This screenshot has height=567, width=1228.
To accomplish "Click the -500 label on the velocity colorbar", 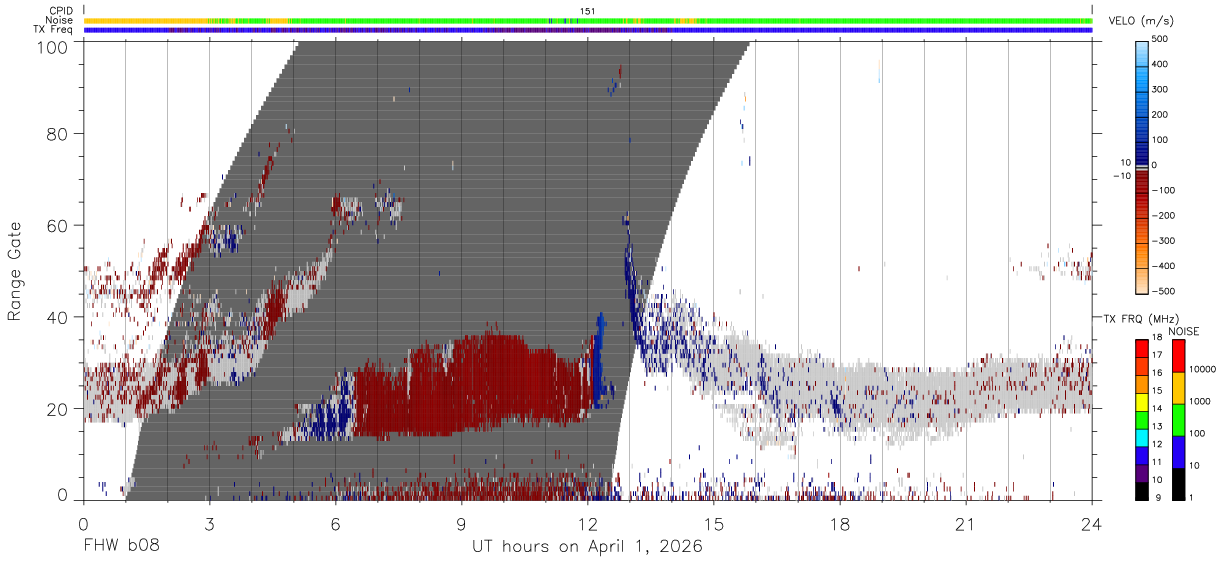I will click(x=1164, y=291).
